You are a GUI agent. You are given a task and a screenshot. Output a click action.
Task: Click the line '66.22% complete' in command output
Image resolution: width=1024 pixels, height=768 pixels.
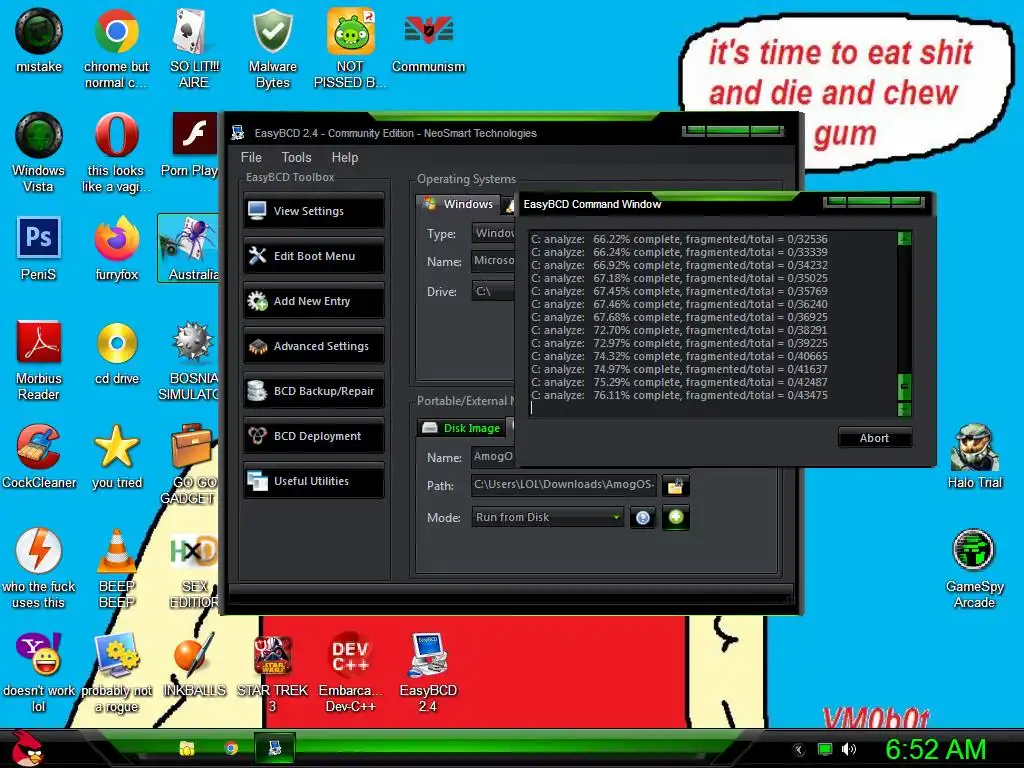point(679,239)
